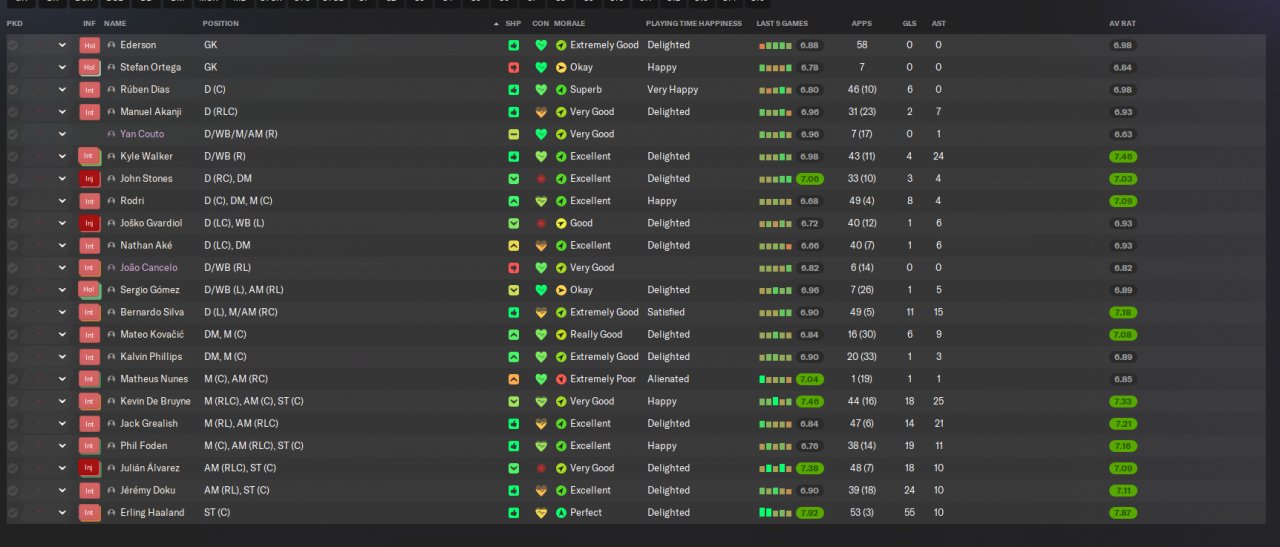
Task: Click Ederson's Hol info badge
Action: [89, 45]
